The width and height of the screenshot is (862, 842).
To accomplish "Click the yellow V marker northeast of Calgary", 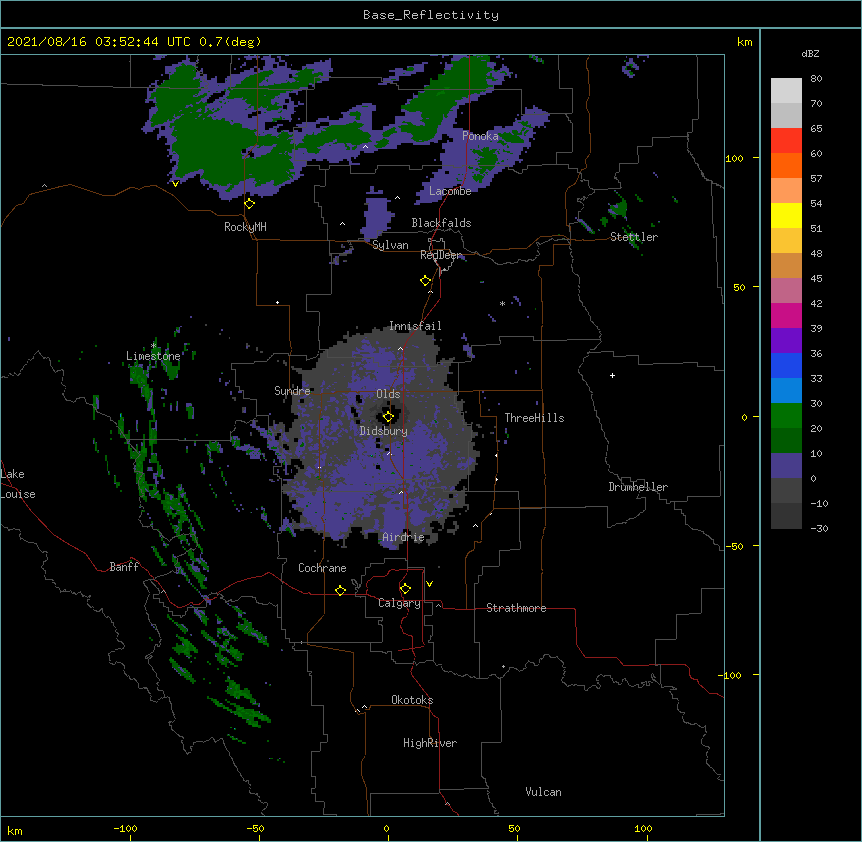I will 429,584.
